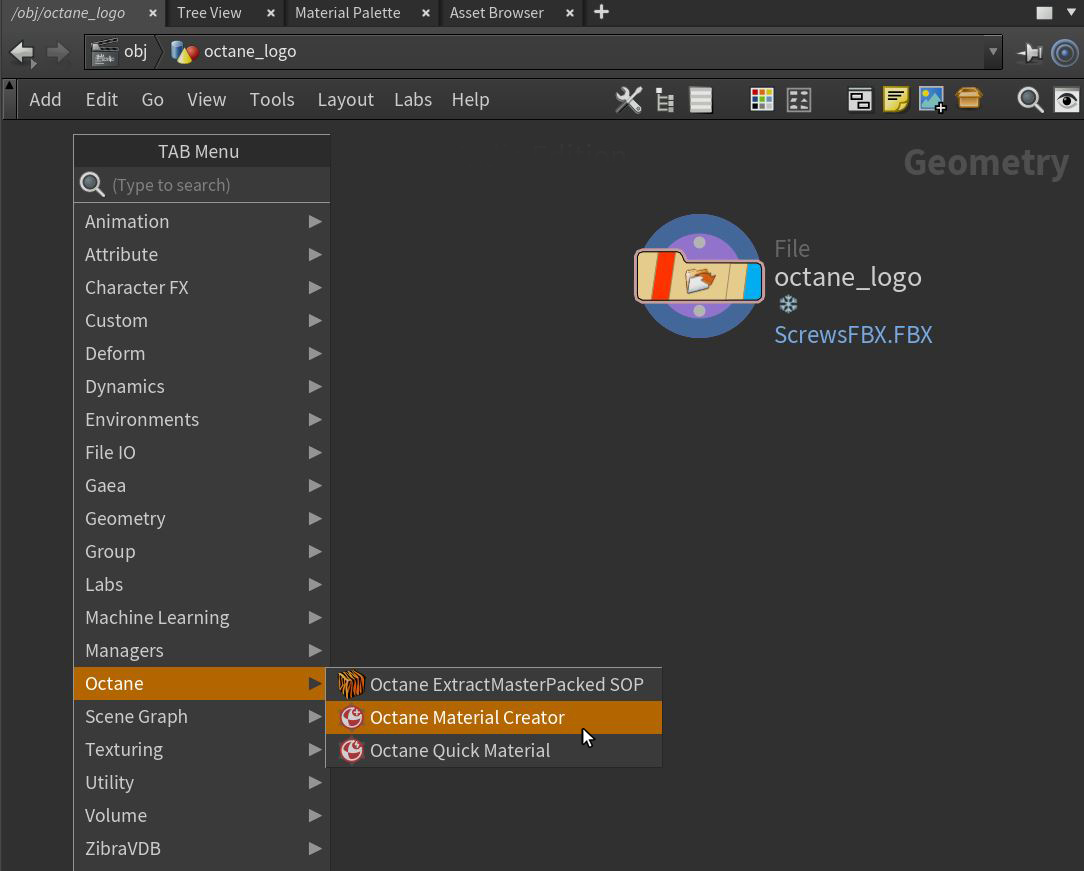Expand the Geometry submenu arrow
Viewport: 1084px width, 871px height.
coord(315,518)
